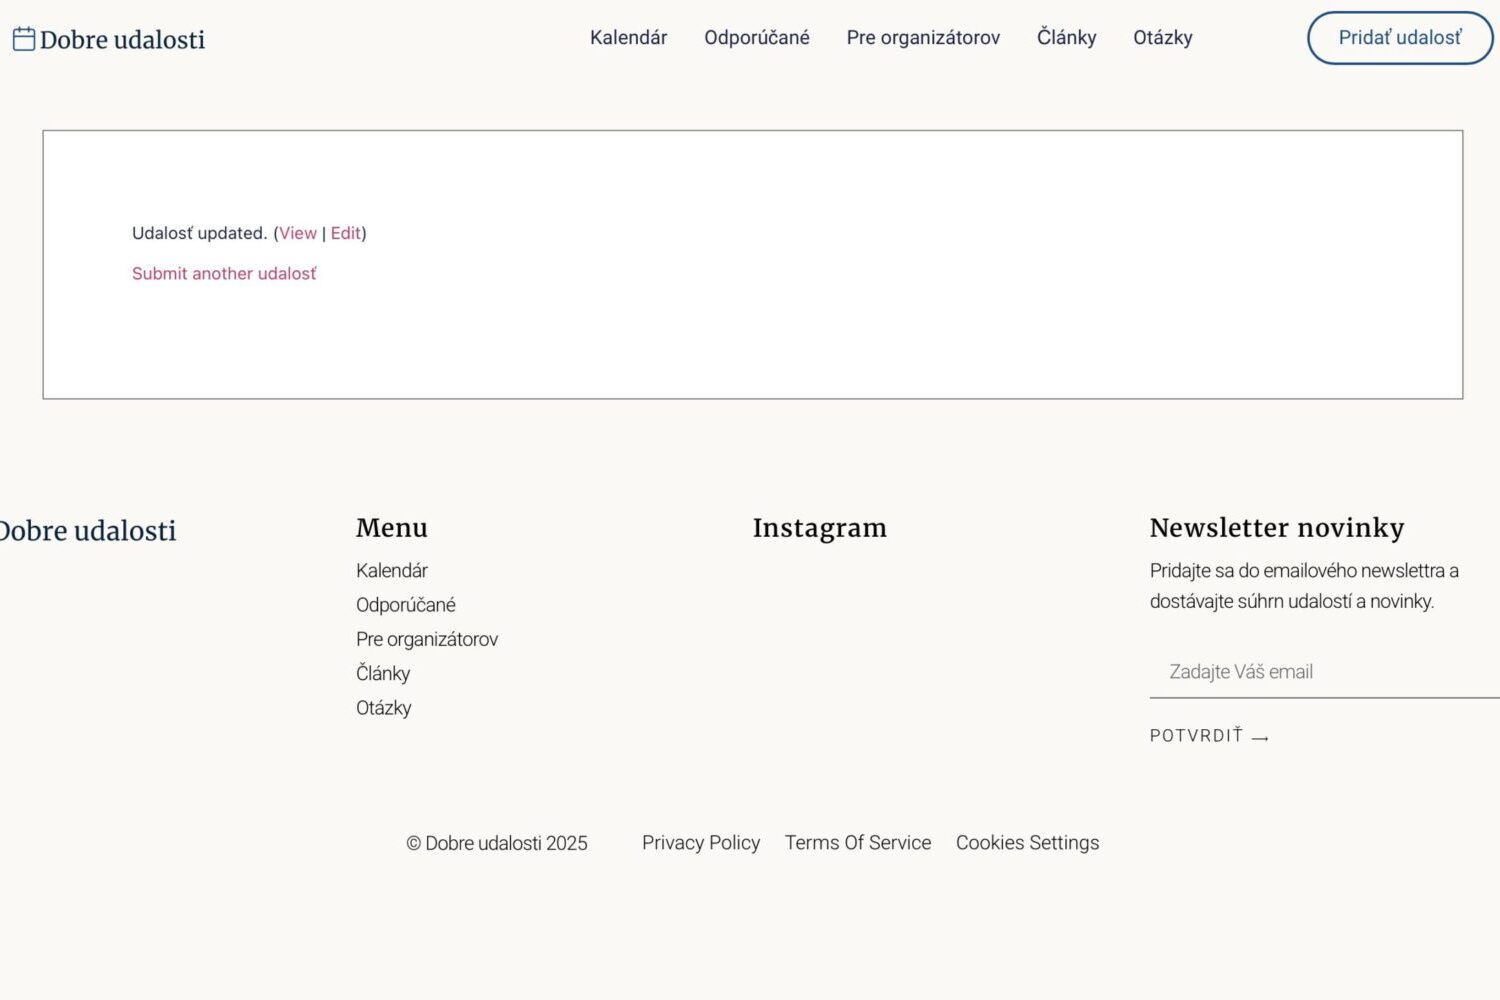The height and width of the screenshot is (1000, 1500).
Task: Open Kalendár in the footer menu
Action: [392, 571]
